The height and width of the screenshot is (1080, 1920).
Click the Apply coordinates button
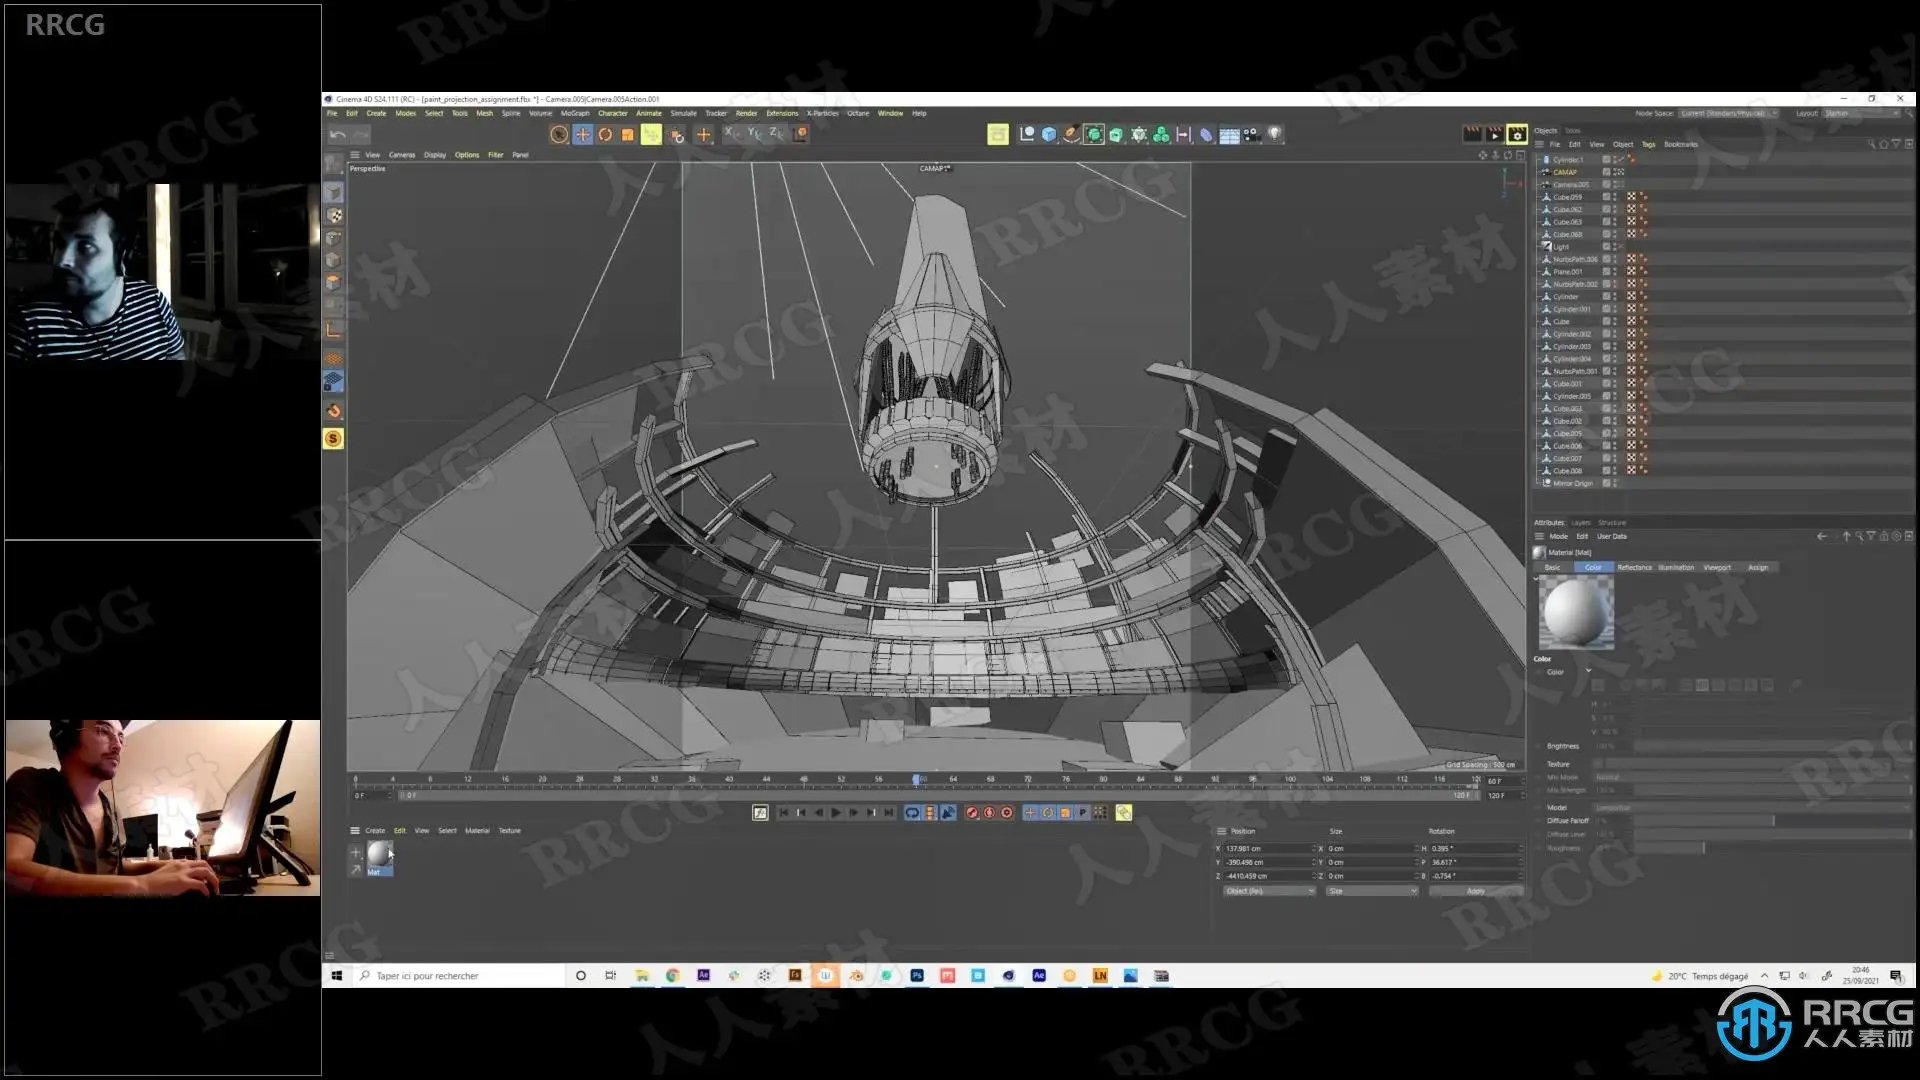pyautogui.click(x=1475, y=891)
